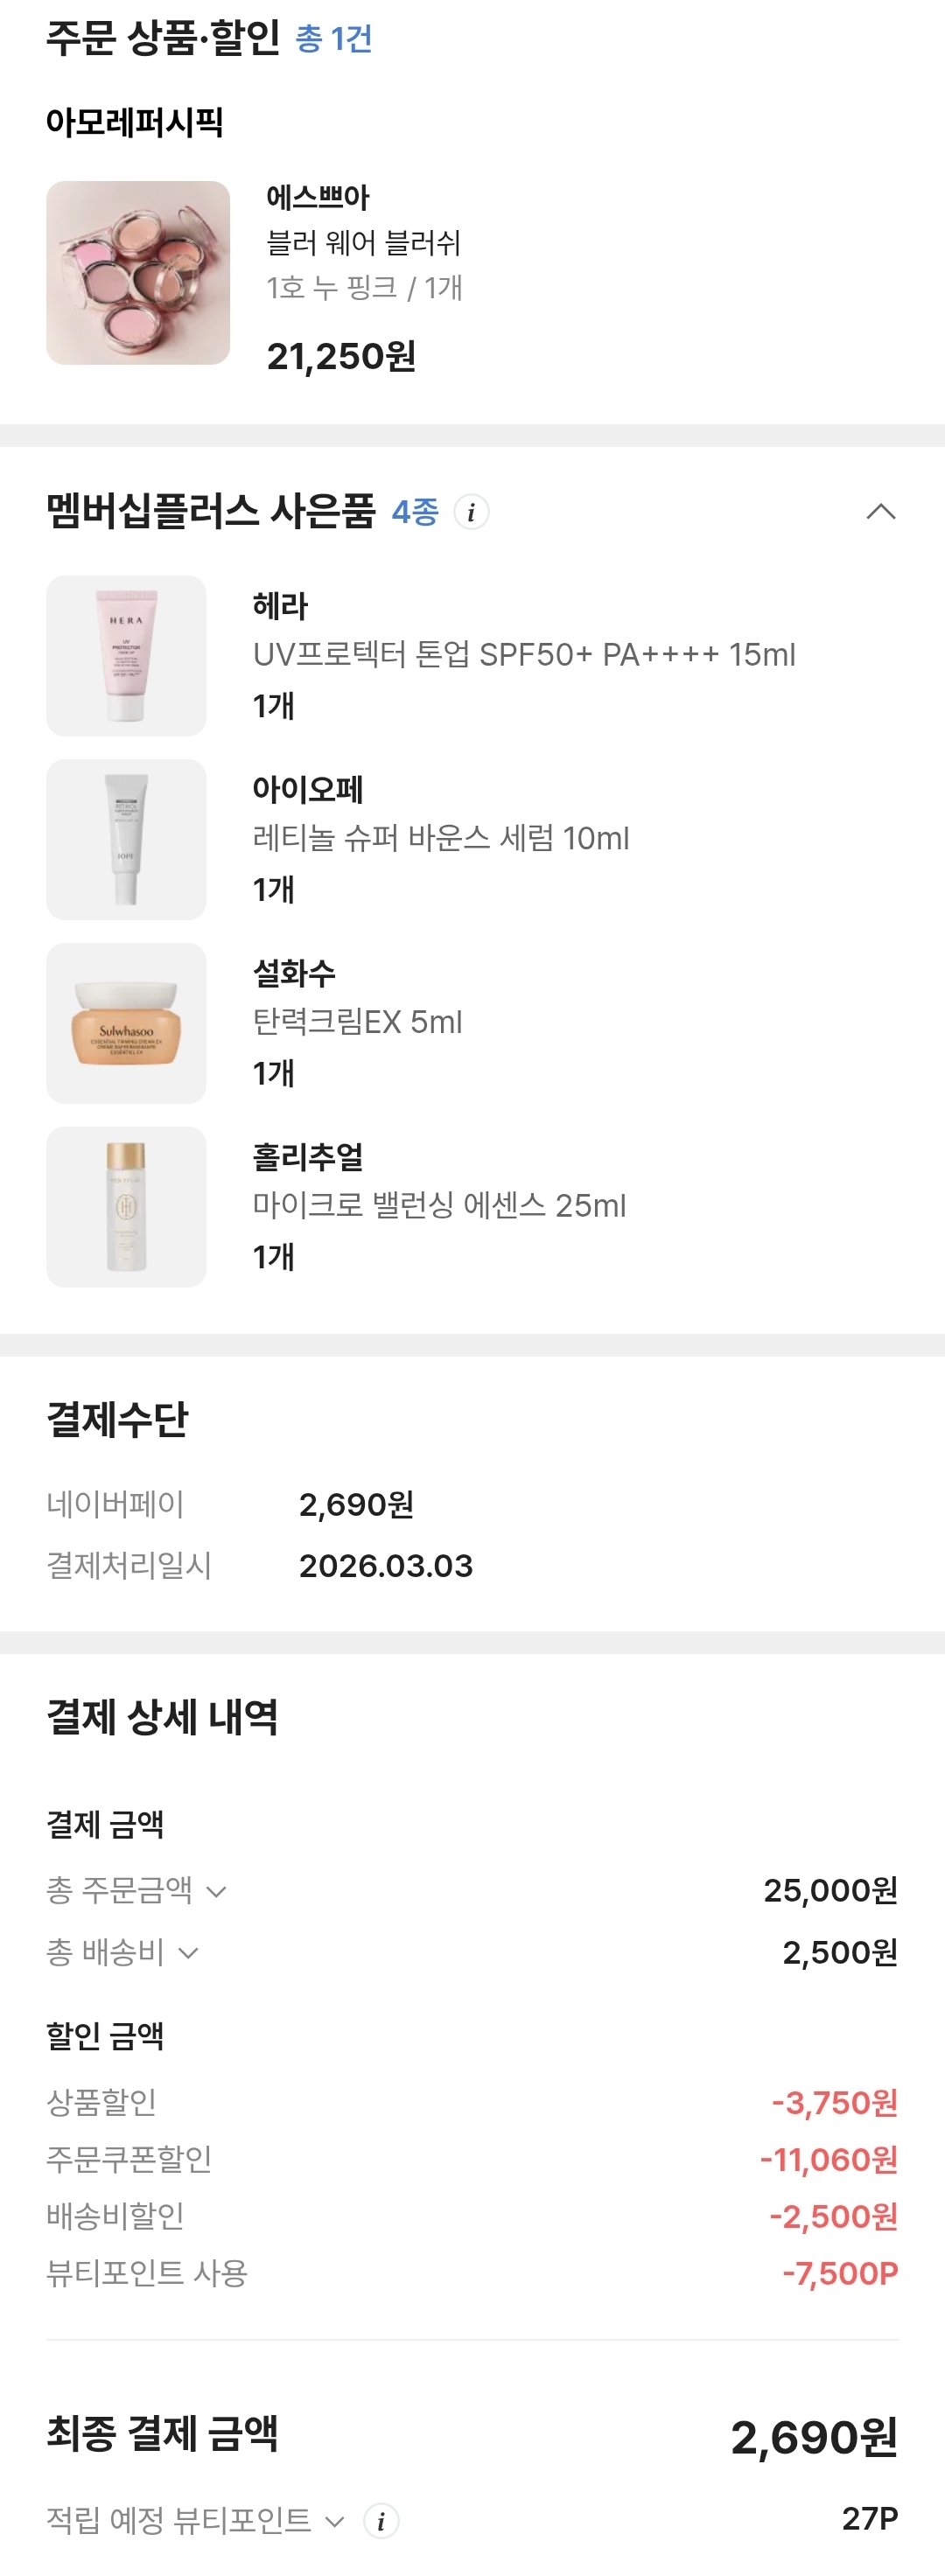
Task: Tap the 블러 웨어 블러쉬 product name
Action: tap(363, 243)
